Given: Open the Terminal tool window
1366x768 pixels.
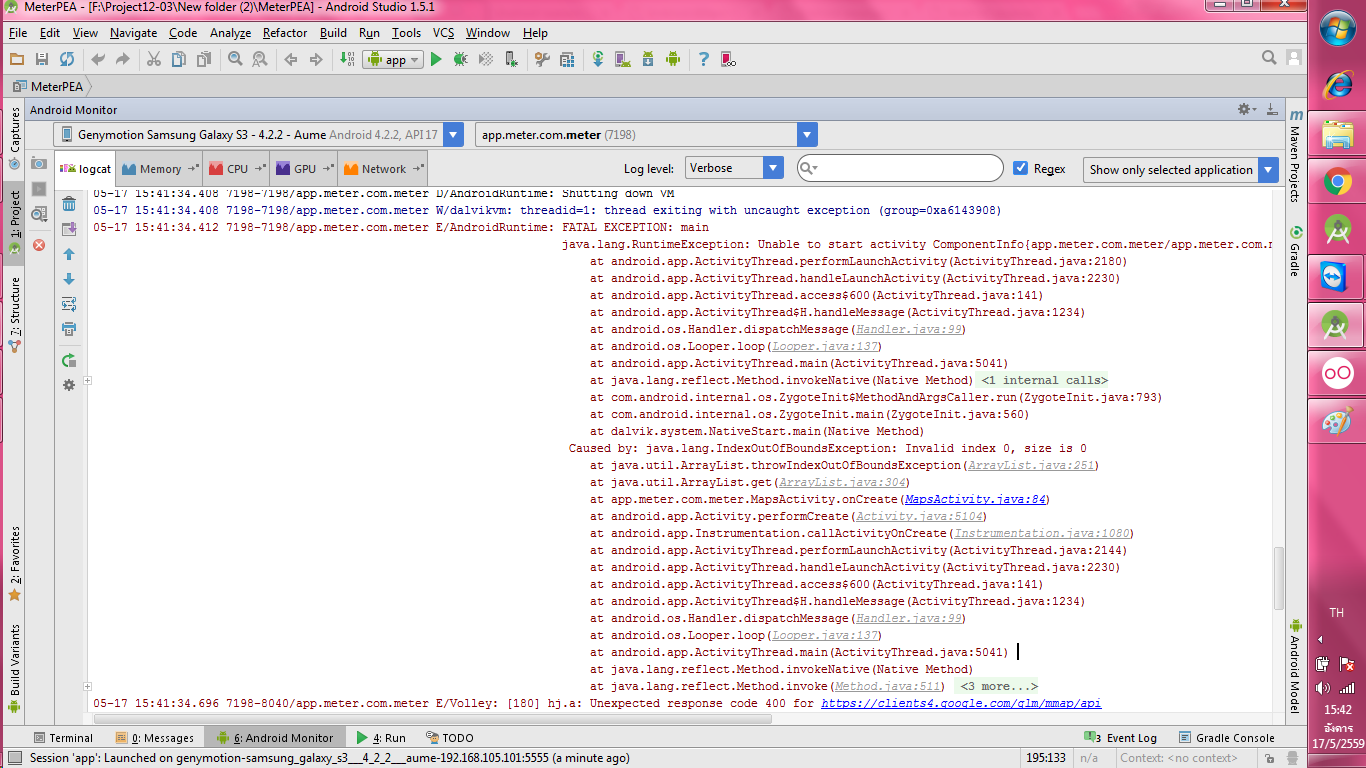Looking at the screenshot, I should [62, 738].
